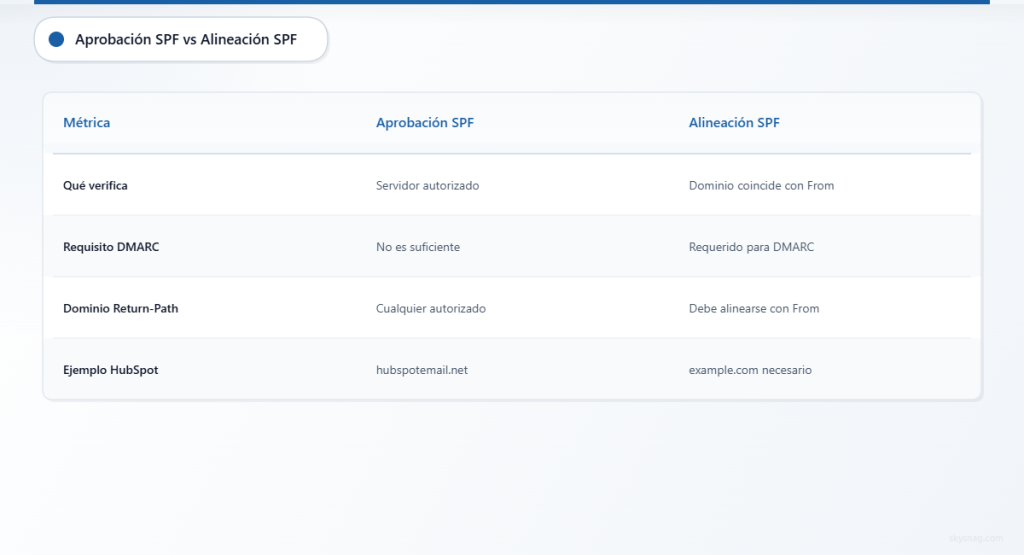Select the 'Requisito DMARC' row label

[x=111, y=247]
